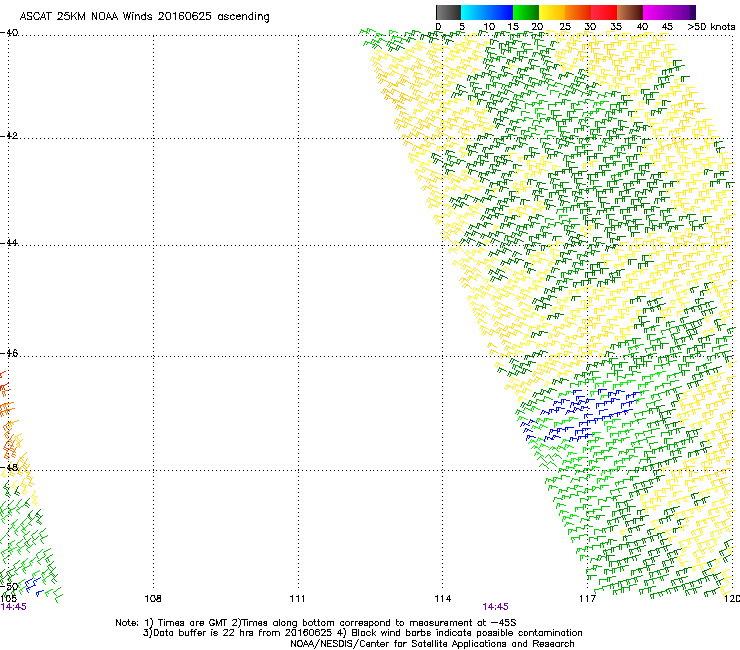Image resolution: width=740 pixels, height=650 pixels.
Task: Click the red 30-35 knots legend segment
Action: tap(604, 12)
